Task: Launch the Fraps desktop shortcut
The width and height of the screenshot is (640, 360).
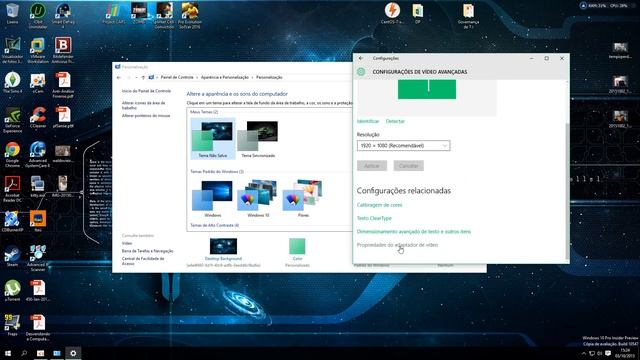Action: (12, 325)
